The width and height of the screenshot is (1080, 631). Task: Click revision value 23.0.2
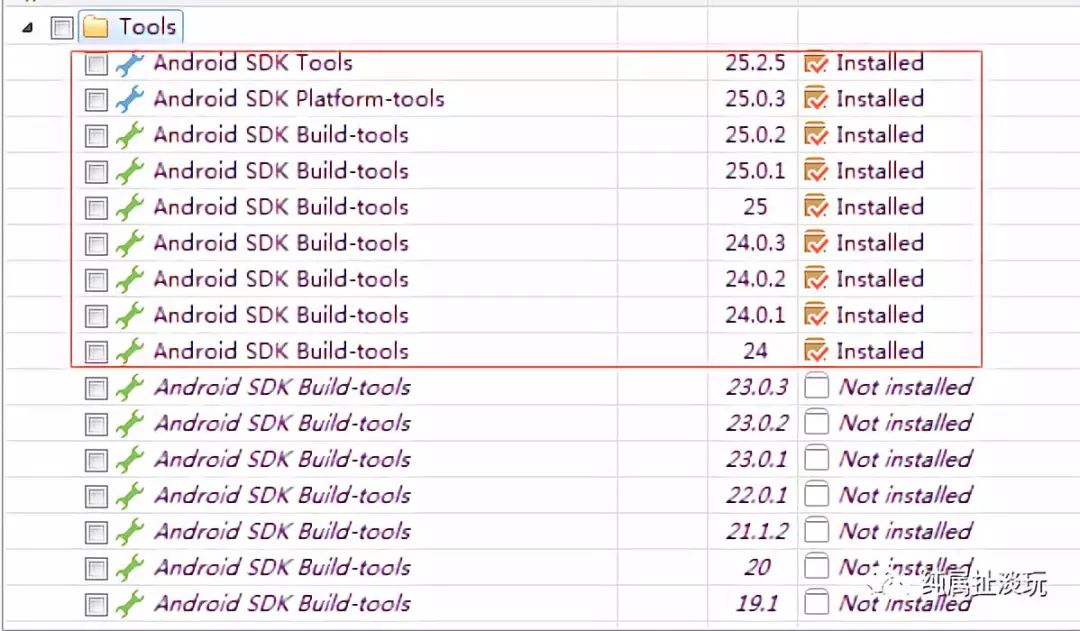coord(757,423)
